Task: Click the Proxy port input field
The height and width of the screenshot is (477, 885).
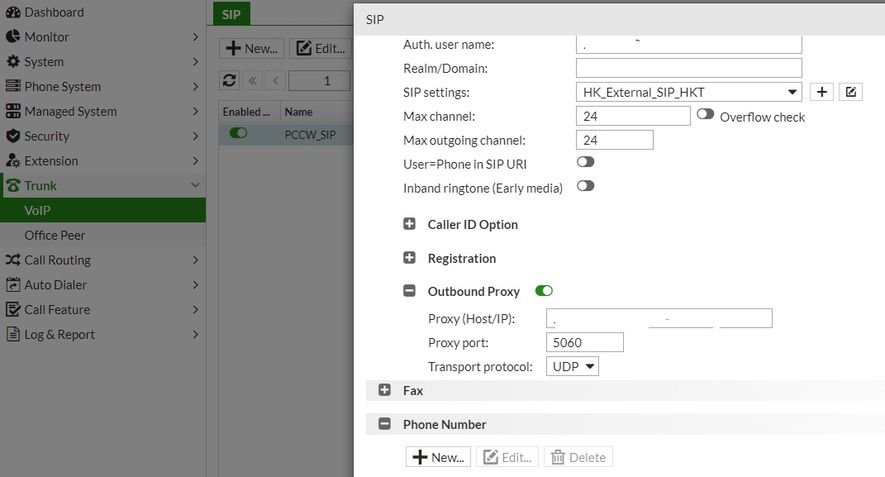Action: pyautogui.click(x=585, y=342)
